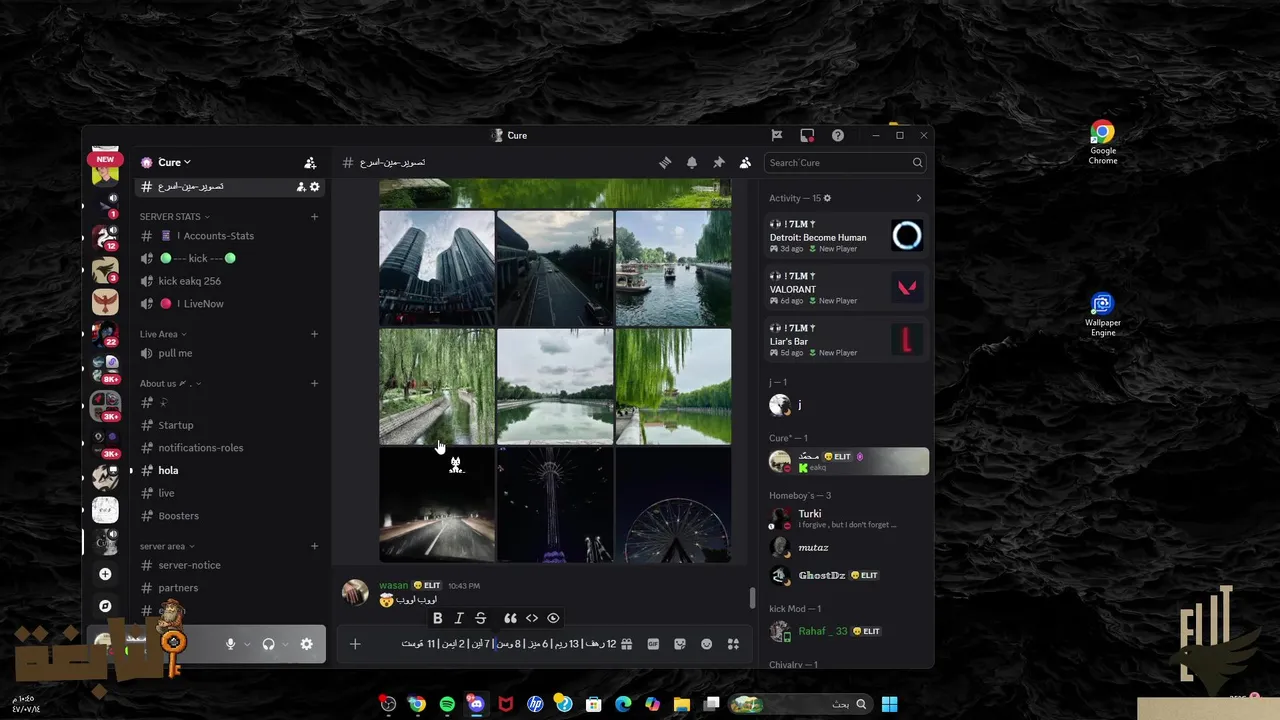Join the pull me voice channel
Screen dimensions: 1280x720
tap(230, 353)
